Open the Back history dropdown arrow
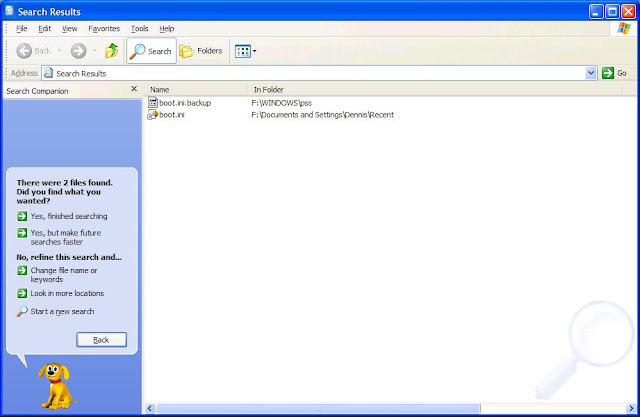The image size is (640, 417). (59, 51)
